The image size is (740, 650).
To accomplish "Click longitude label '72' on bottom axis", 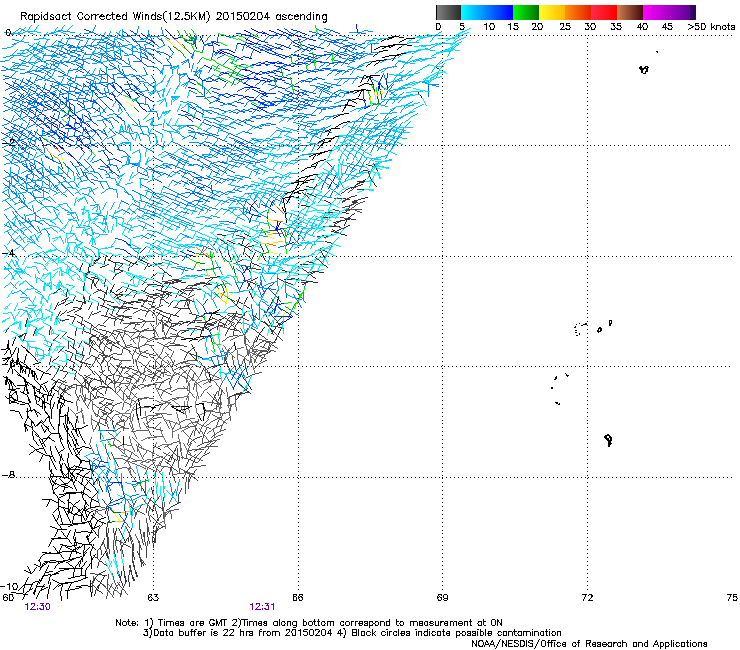I will coord(587,598).
